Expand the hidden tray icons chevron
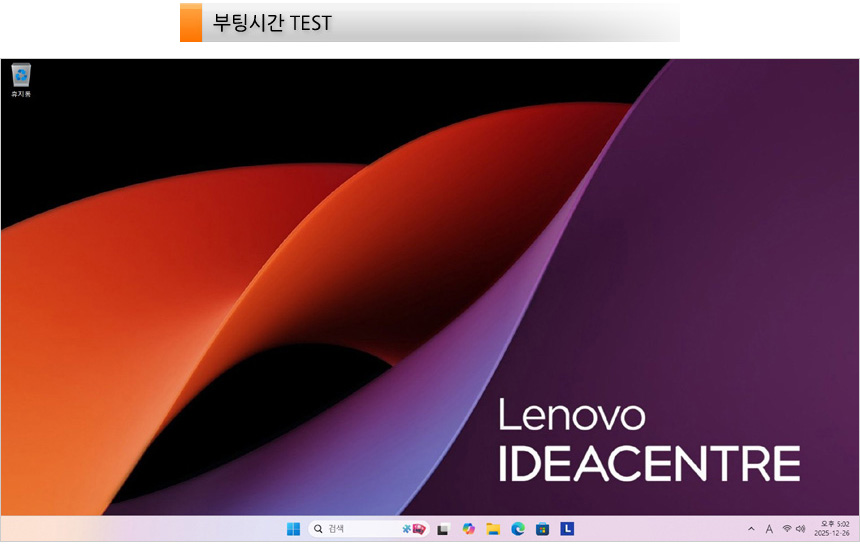Image resolution: width=860 pixels, height=546 pixels. 751,529
